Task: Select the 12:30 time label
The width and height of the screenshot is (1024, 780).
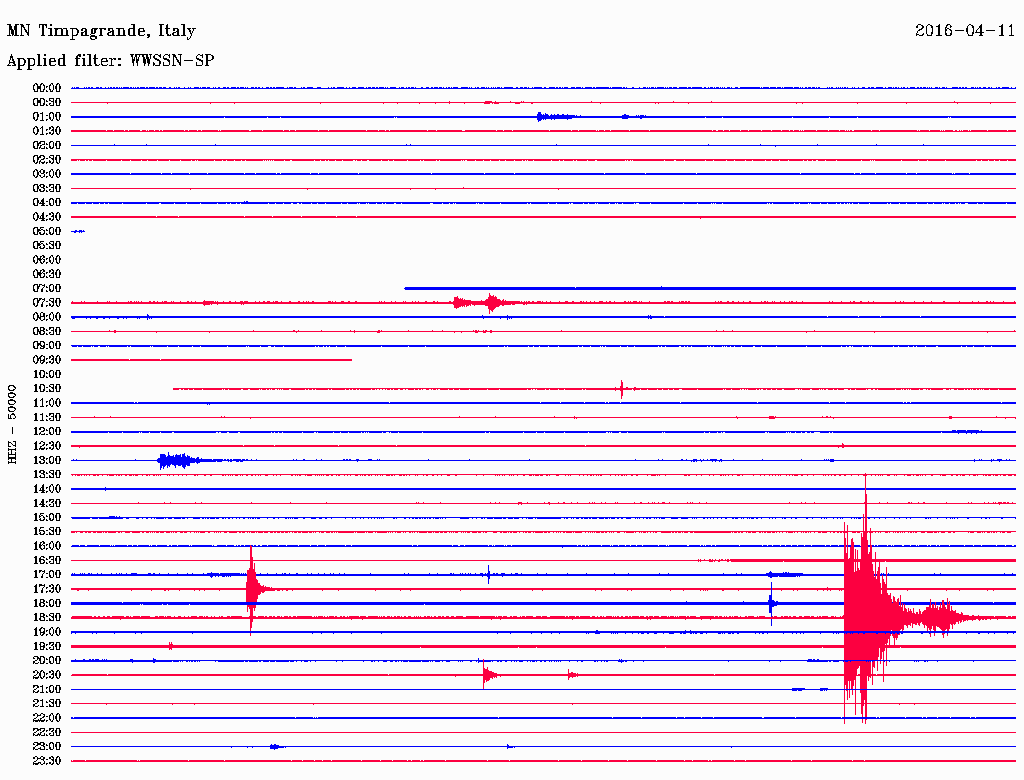Action: [x=47, y=446]
